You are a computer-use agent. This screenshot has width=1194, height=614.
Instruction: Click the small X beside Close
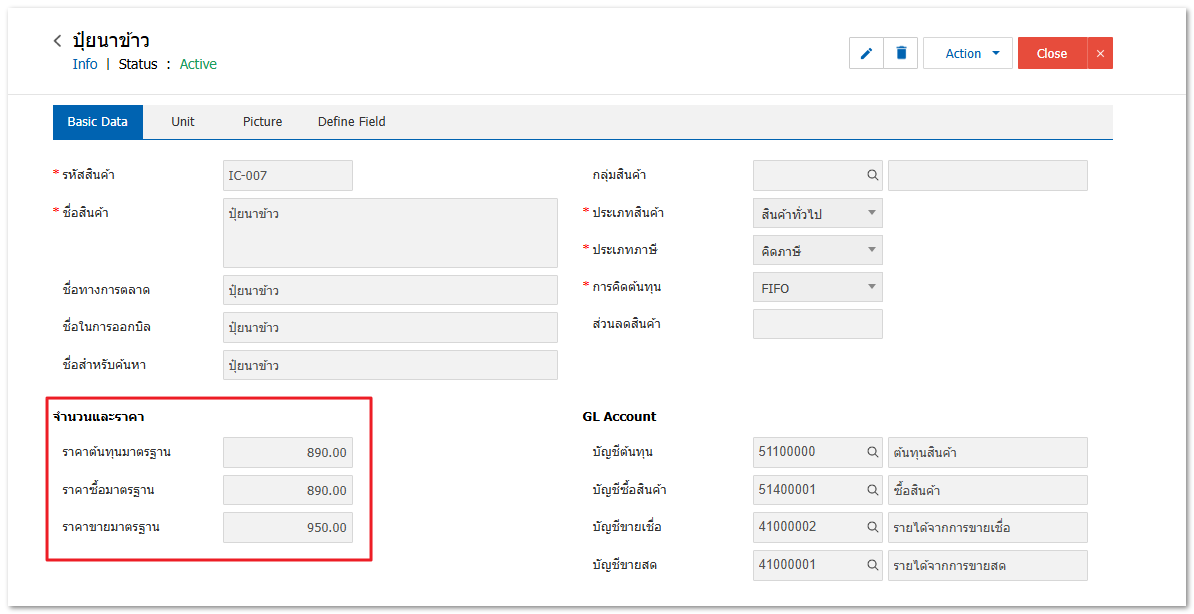point(1100,54)
